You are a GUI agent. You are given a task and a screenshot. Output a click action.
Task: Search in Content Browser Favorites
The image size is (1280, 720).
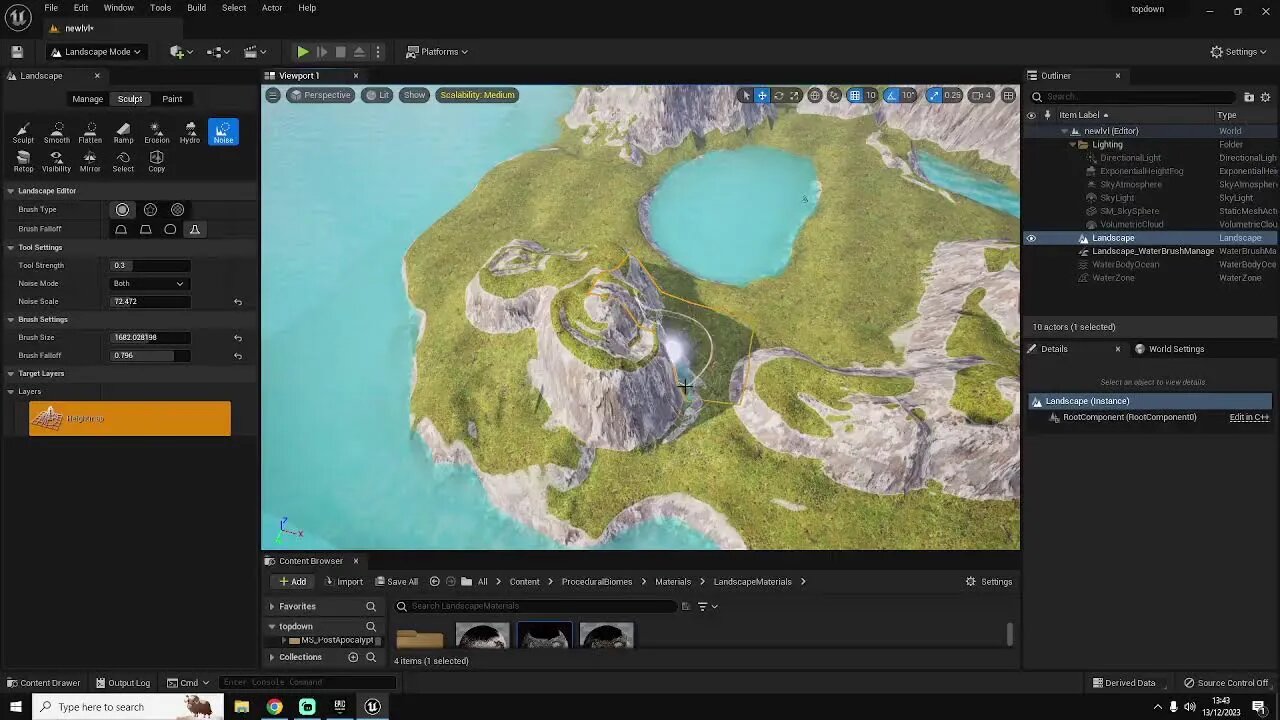click(x=371, y=606)
